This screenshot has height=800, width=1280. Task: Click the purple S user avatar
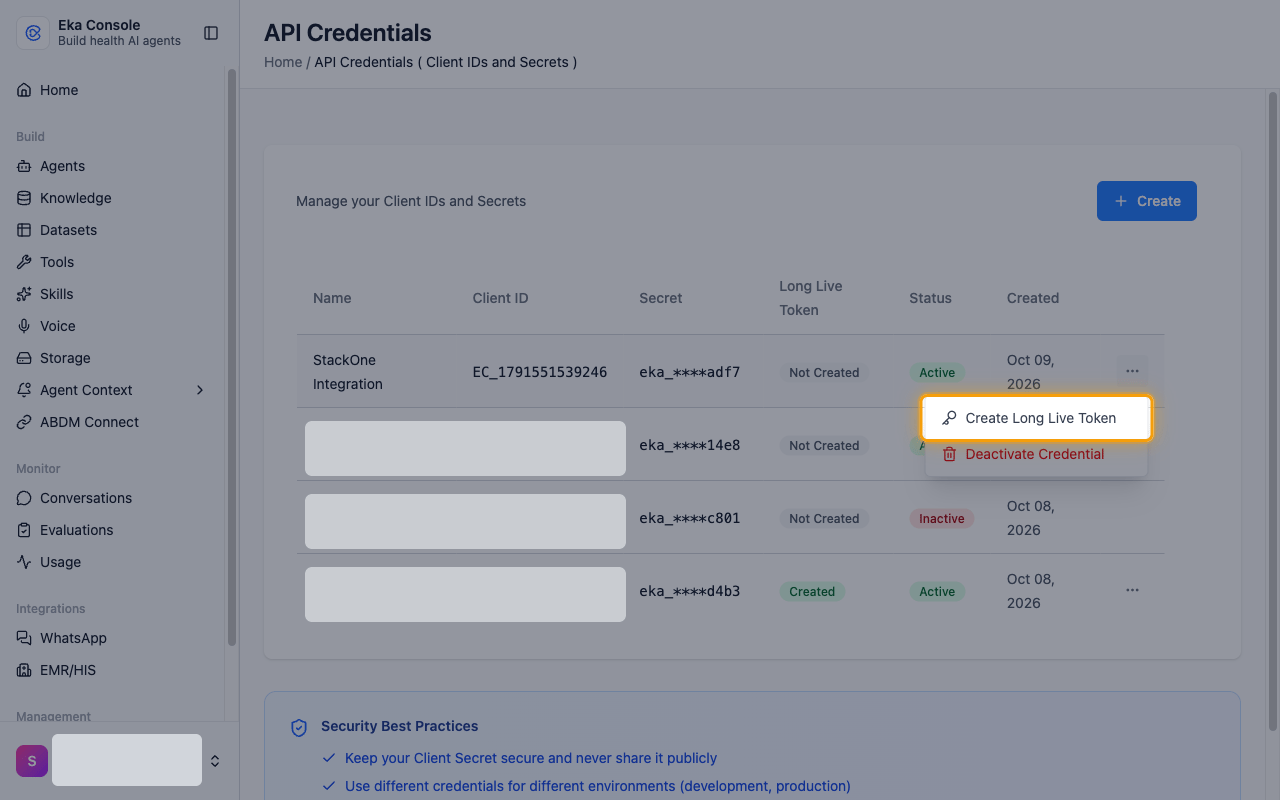click(x=32, y=761)
